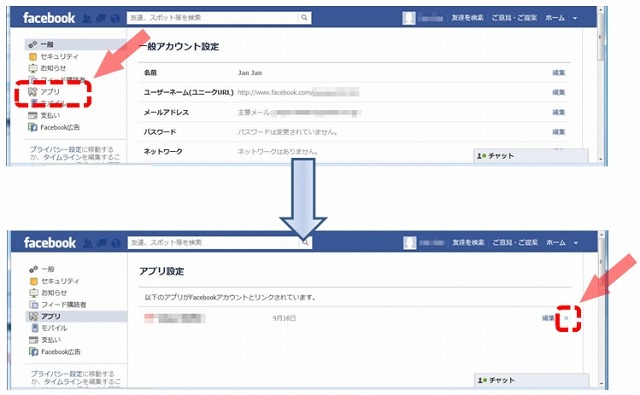Image resolution: width=640 pixels, height=395 pixels.
Task: Select 一般 in the アプリ設定 page sidebar
Action: click(x=48, y=269)
